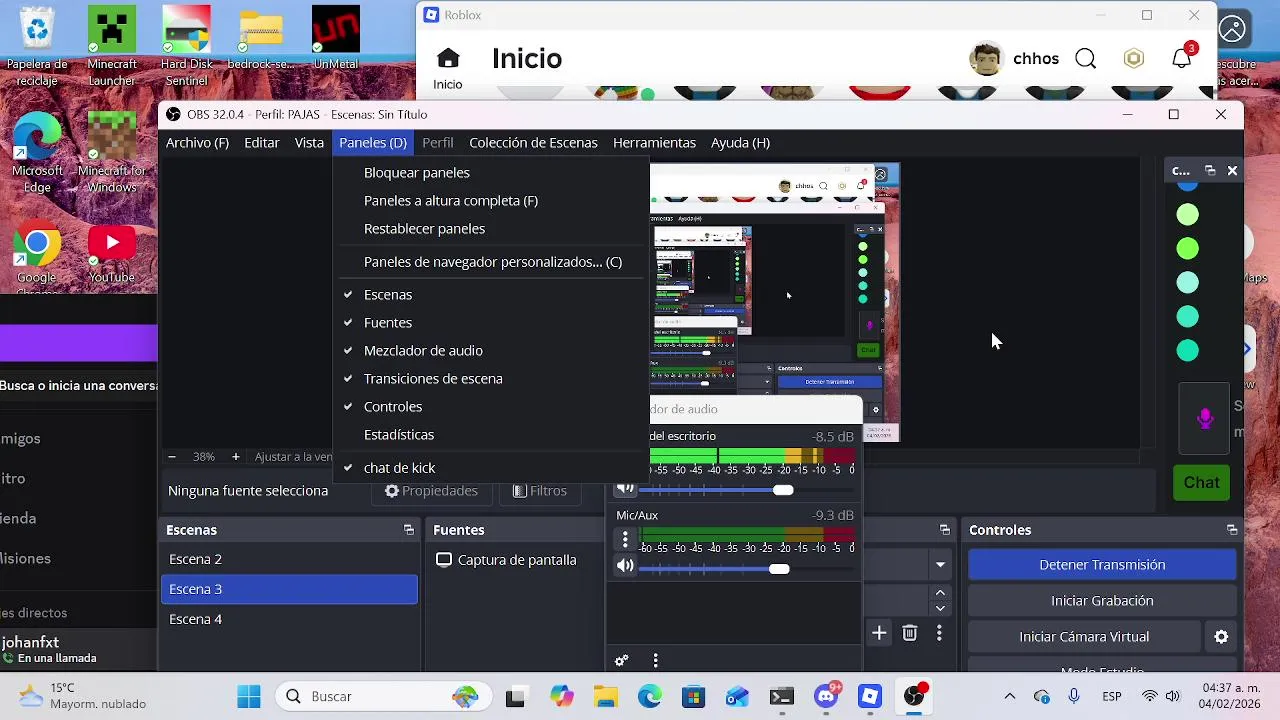
Task: Open Hard Disk Sentinel desktop icon
Action: point(186,46)
